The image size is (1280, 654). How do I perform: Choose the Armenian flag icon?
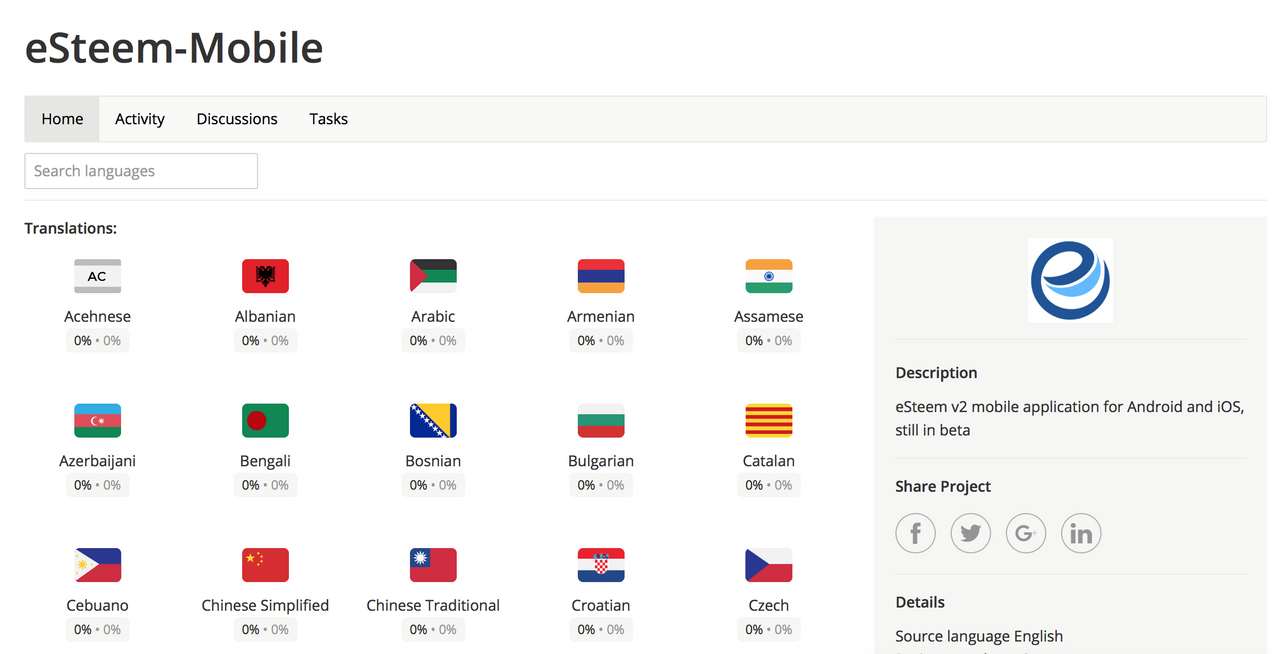pyautogui.click(x=601, y=276)
